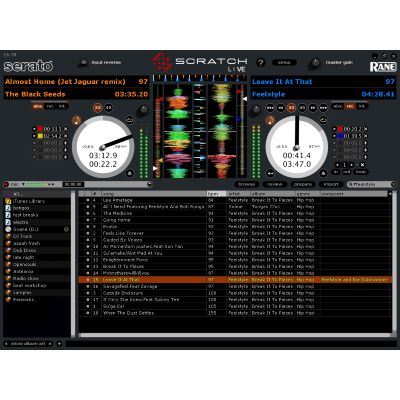Viewport: 400px width, 400px height.
Task: Trigger right deck blue cue play dot
Action: (334, 136)
